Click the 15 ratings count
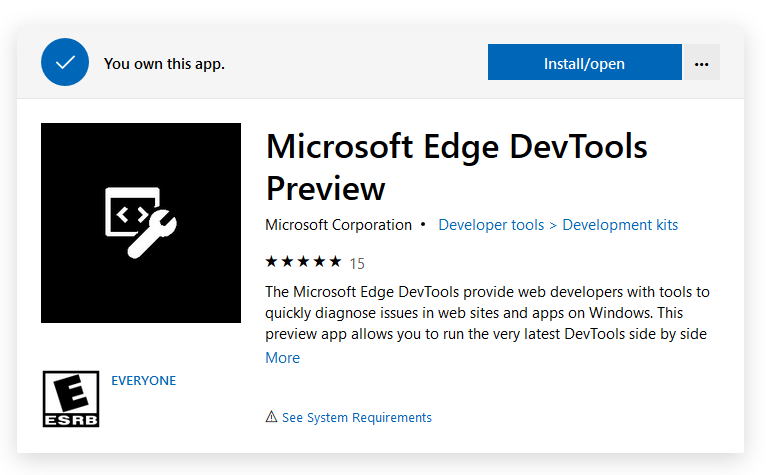766x475 pixels. click(357, 264)
